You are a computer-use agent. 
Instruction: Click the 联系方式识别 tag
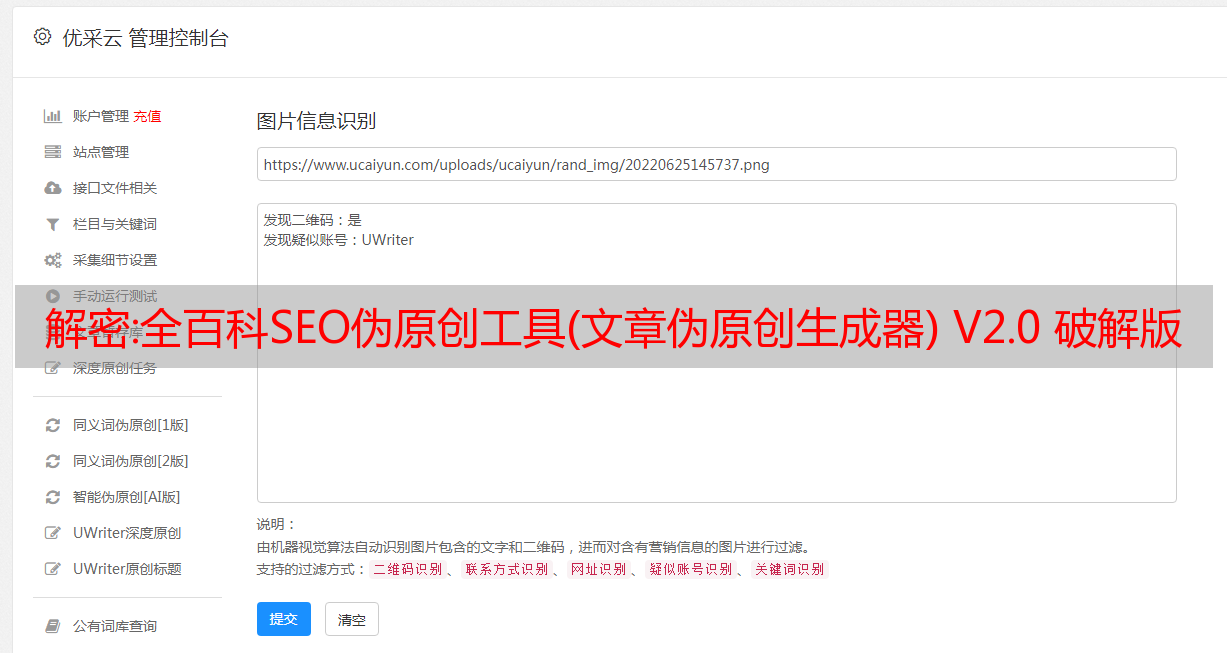coord(506,569)
